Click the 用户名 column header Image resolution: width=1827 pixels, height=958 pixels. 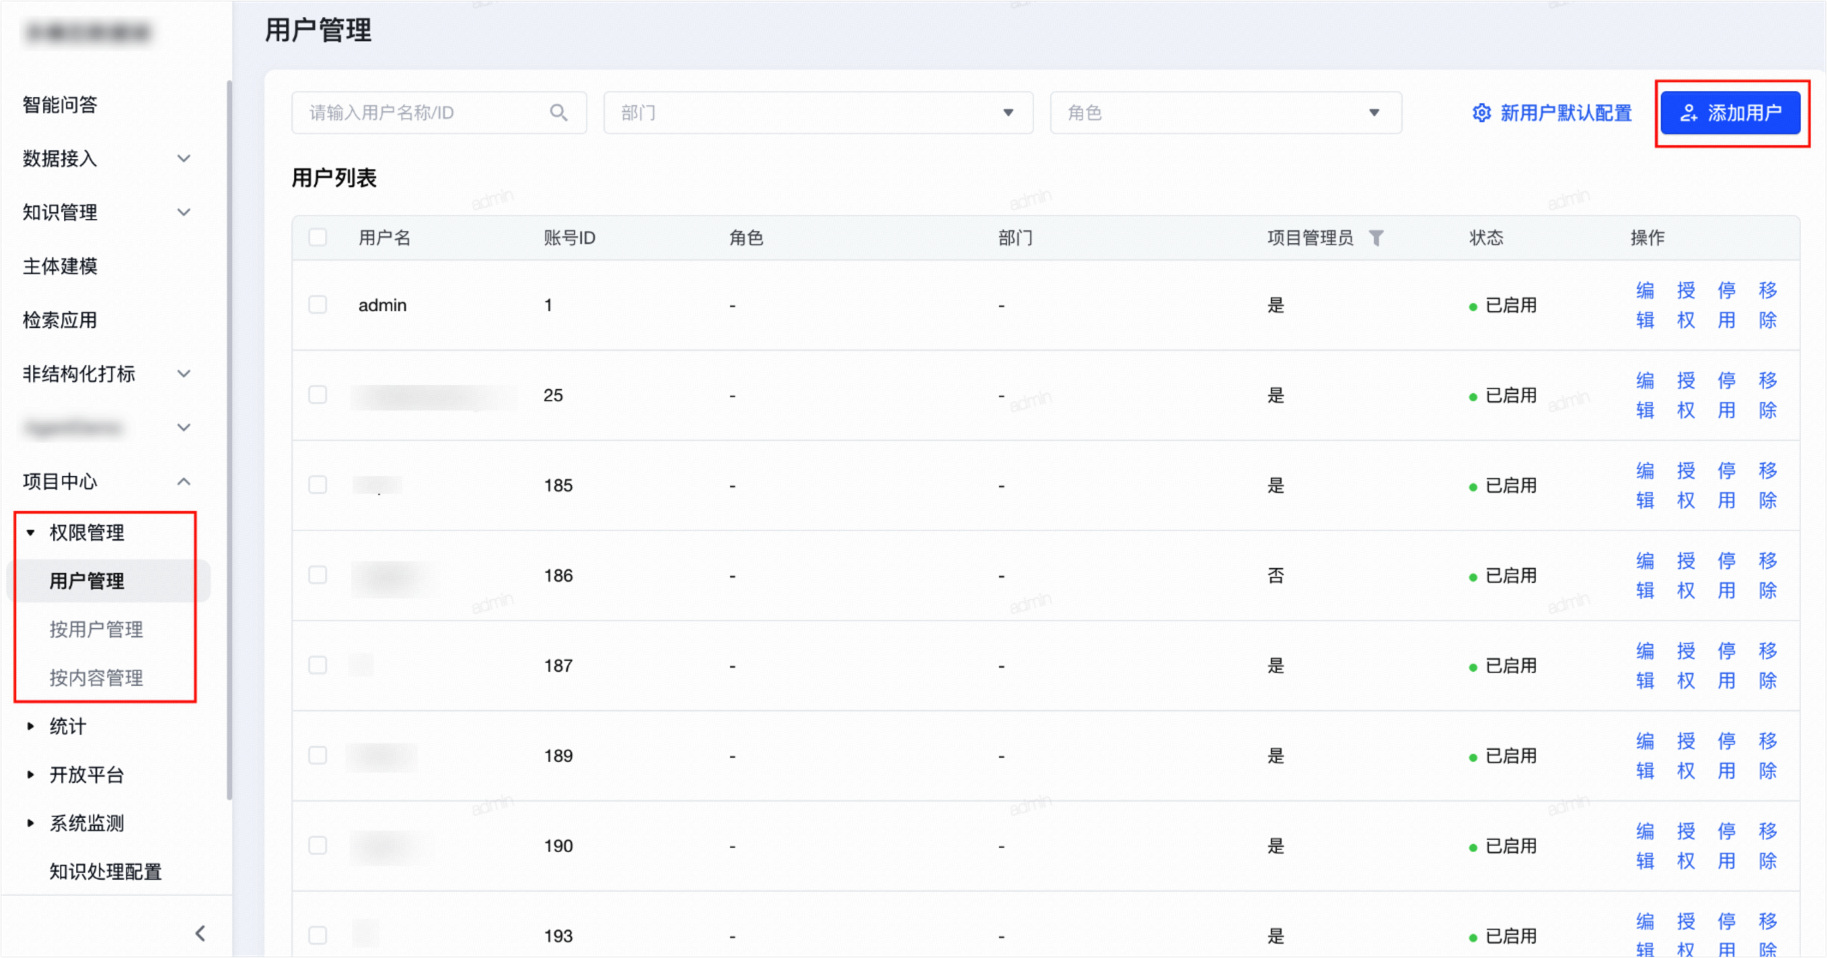click(x=384, y=238)
